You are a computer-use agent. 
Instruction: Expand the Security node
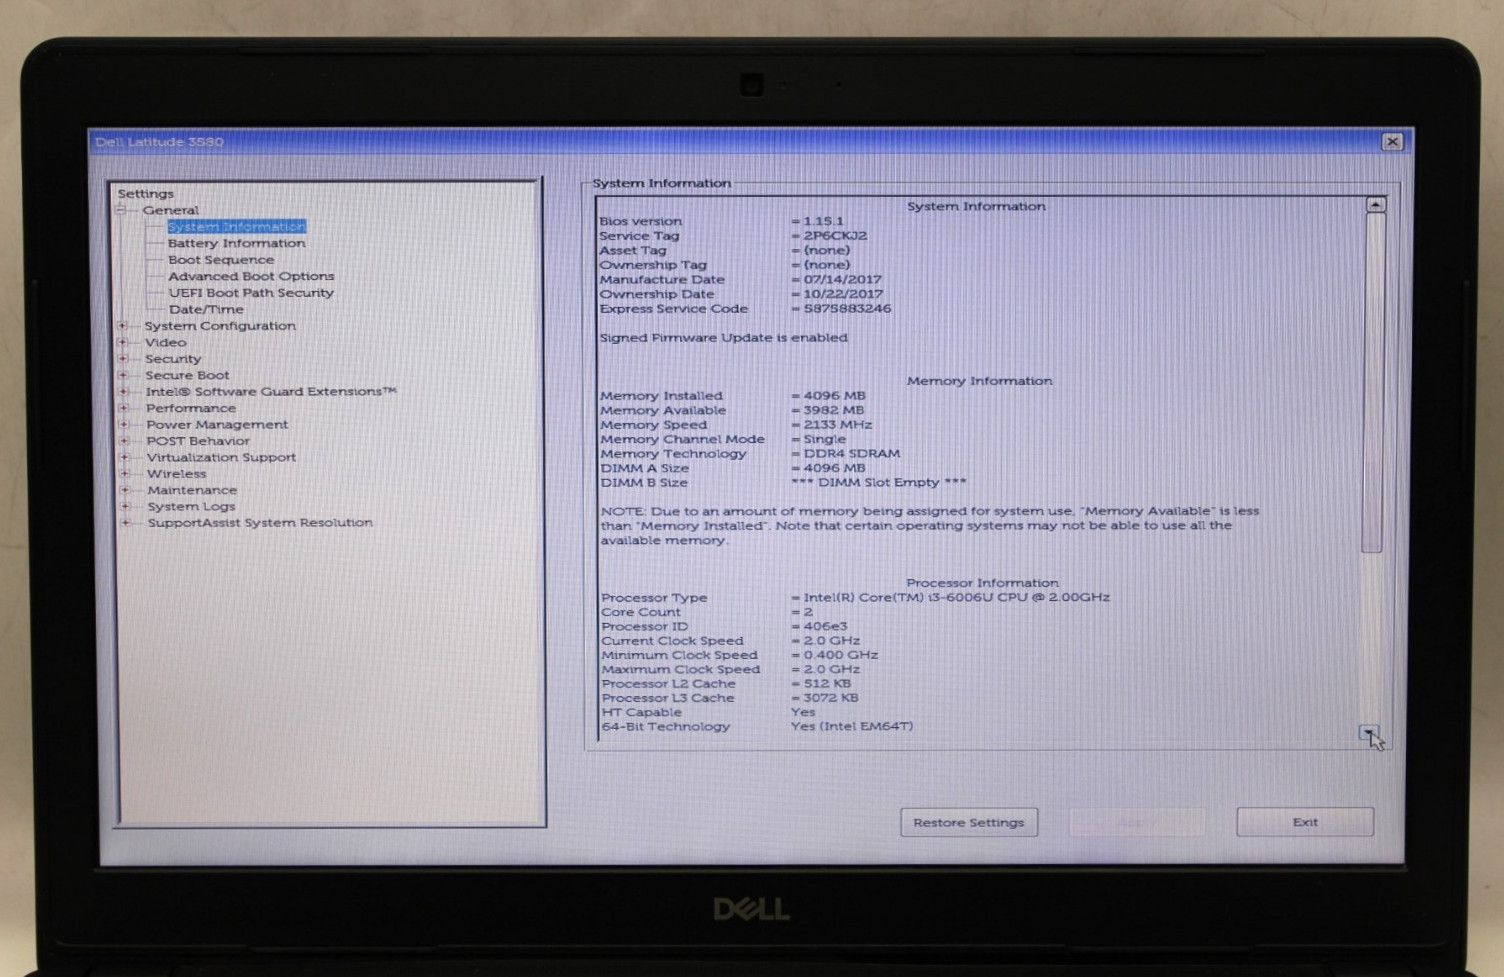123,359
